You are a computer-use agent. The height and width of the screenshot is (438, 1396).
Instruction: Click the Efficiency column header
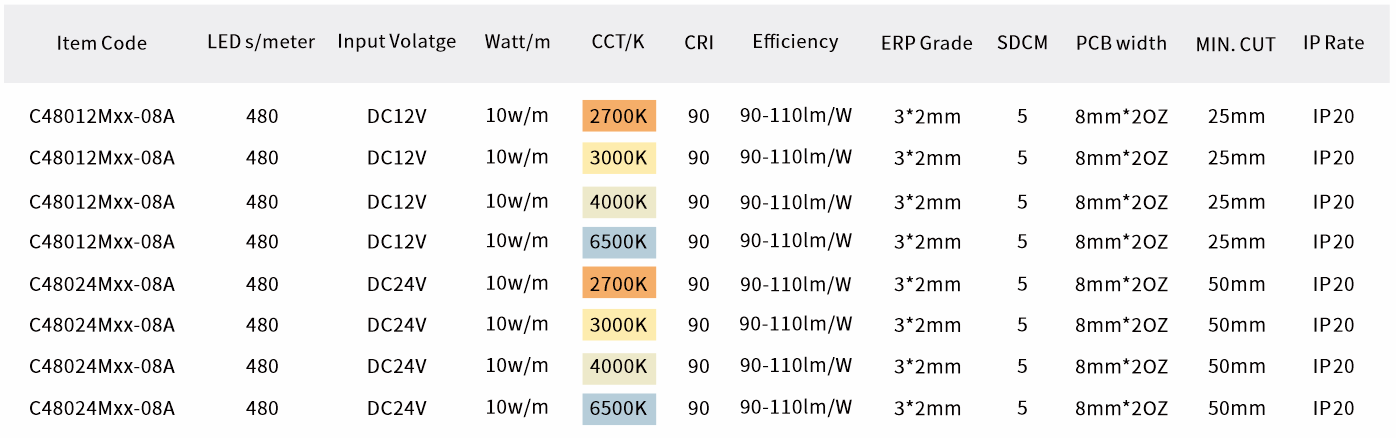pyautogui.click(x=795, y=42)
